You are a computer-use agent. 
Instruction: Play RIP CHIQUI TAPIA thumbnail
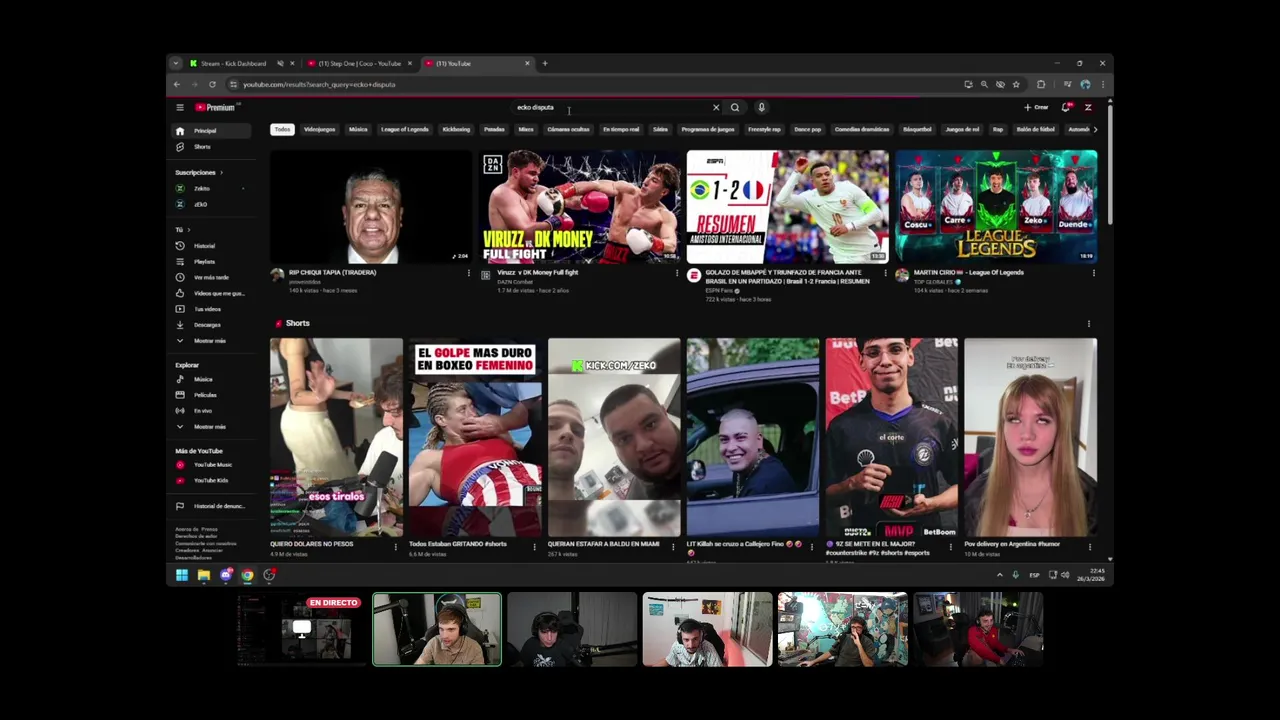pyautogui.click(x=371, y=207)
